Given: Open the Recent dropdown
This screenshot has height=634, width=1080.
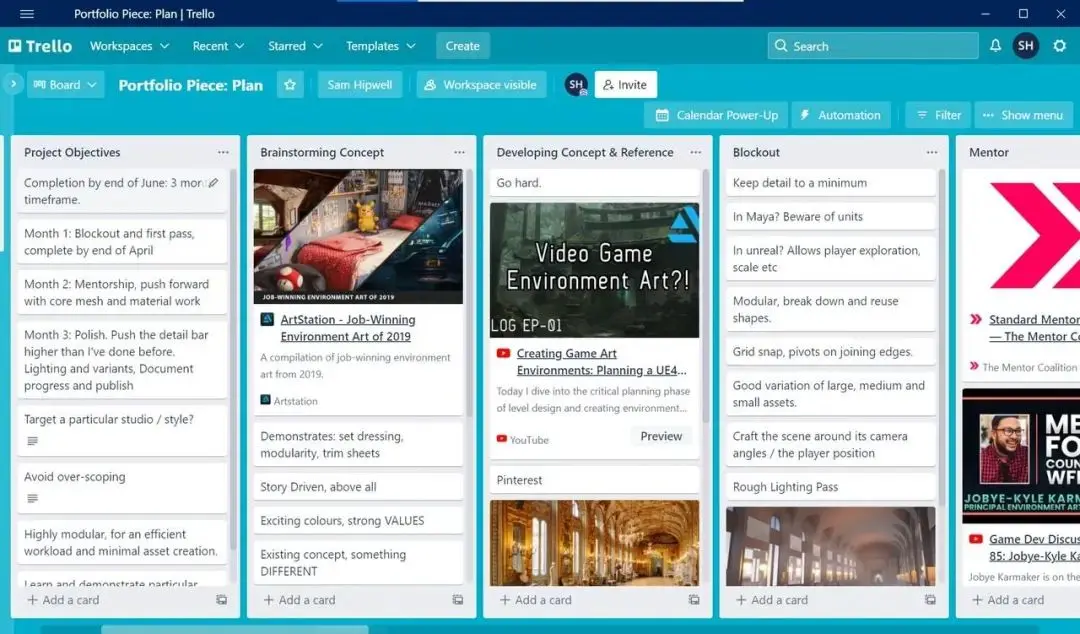Looking at the screenshot, I should pyautogui.click(x=218, y=46).
